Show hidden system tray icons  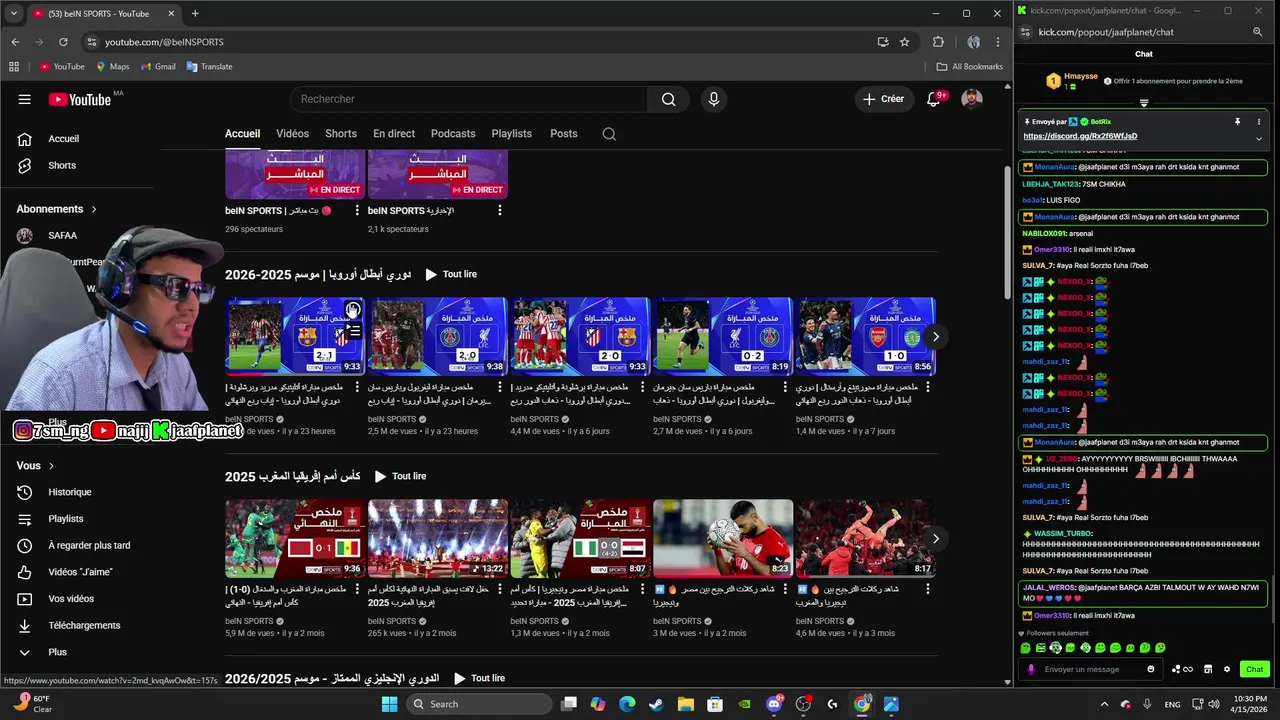(1104, 704)
